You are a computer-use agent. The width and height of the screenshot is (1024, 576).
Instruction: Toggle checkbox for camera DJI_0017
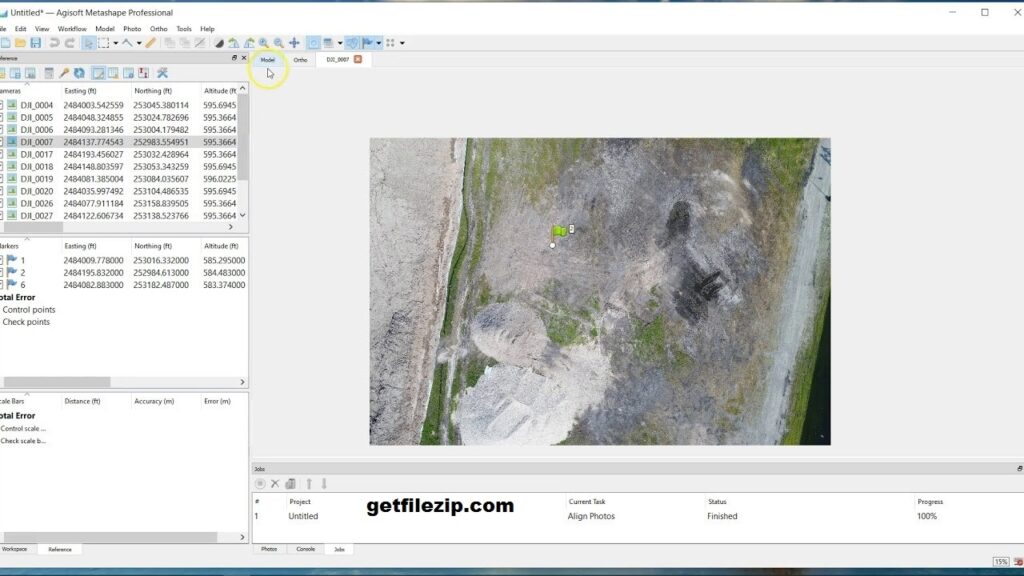[1, 155]
